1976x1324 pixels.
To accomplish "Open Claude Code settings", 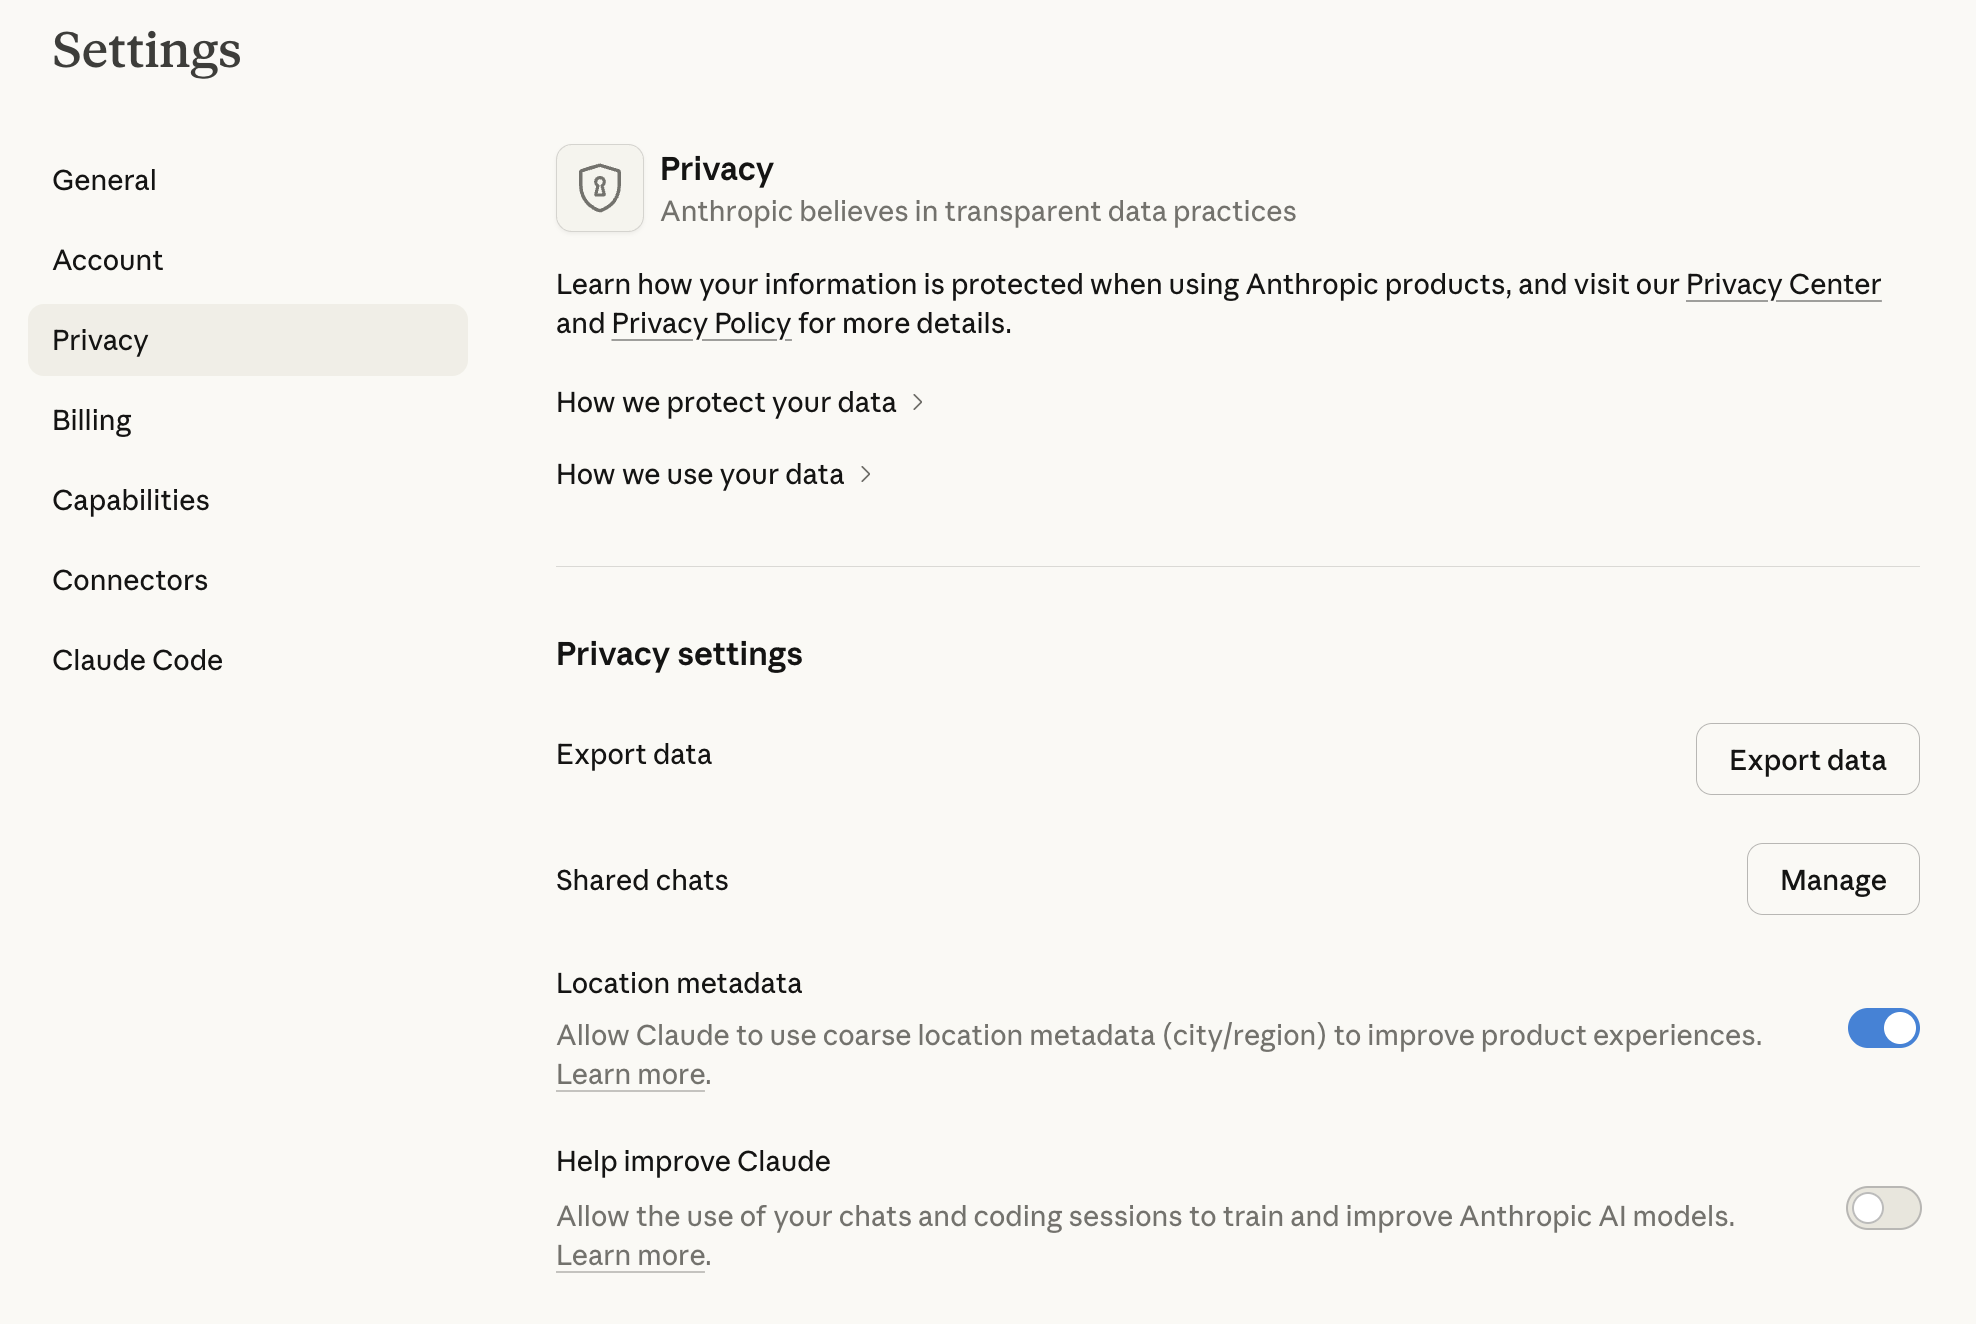I will tap(137, 660).
